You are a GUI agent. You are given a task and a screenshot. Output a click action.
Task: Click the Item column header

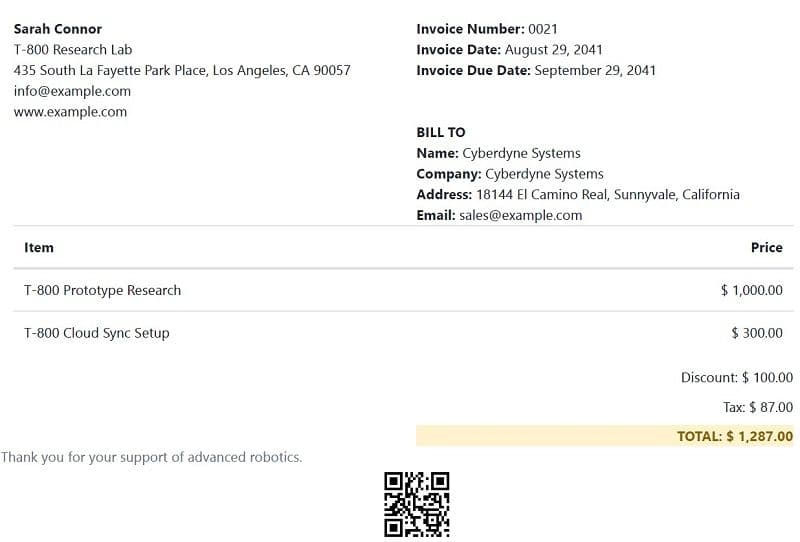39,247
